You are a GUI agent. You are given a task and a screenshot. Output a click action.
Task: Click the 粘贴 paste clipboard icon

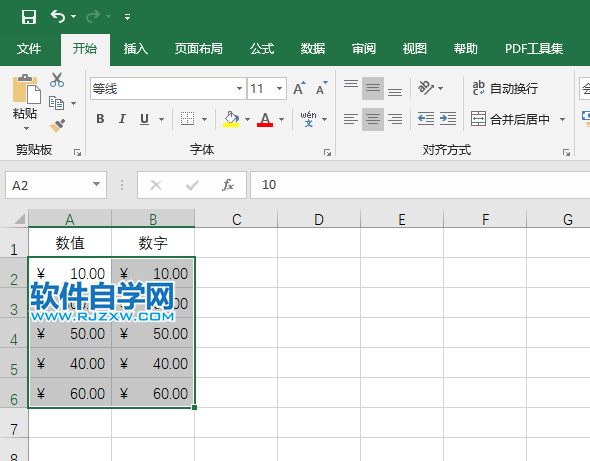[26, 89]
